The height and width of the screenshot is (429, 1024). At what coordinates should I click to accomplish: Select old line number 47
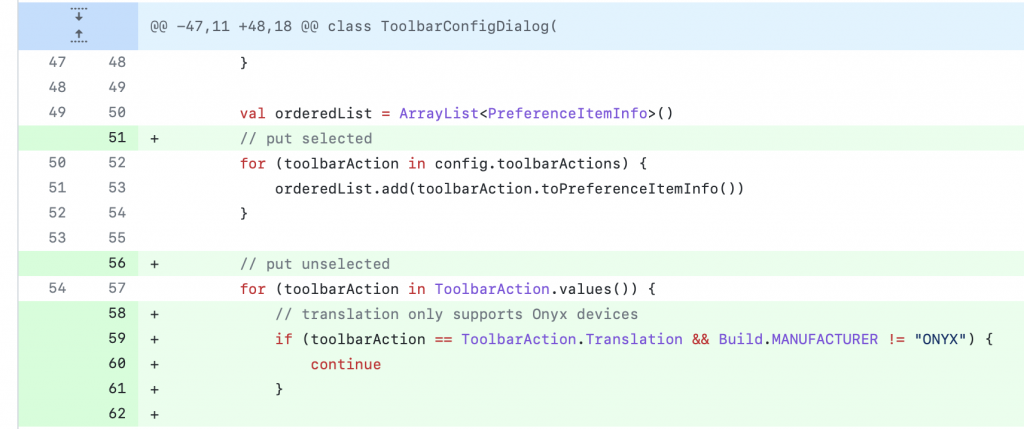tap(57, 63)
